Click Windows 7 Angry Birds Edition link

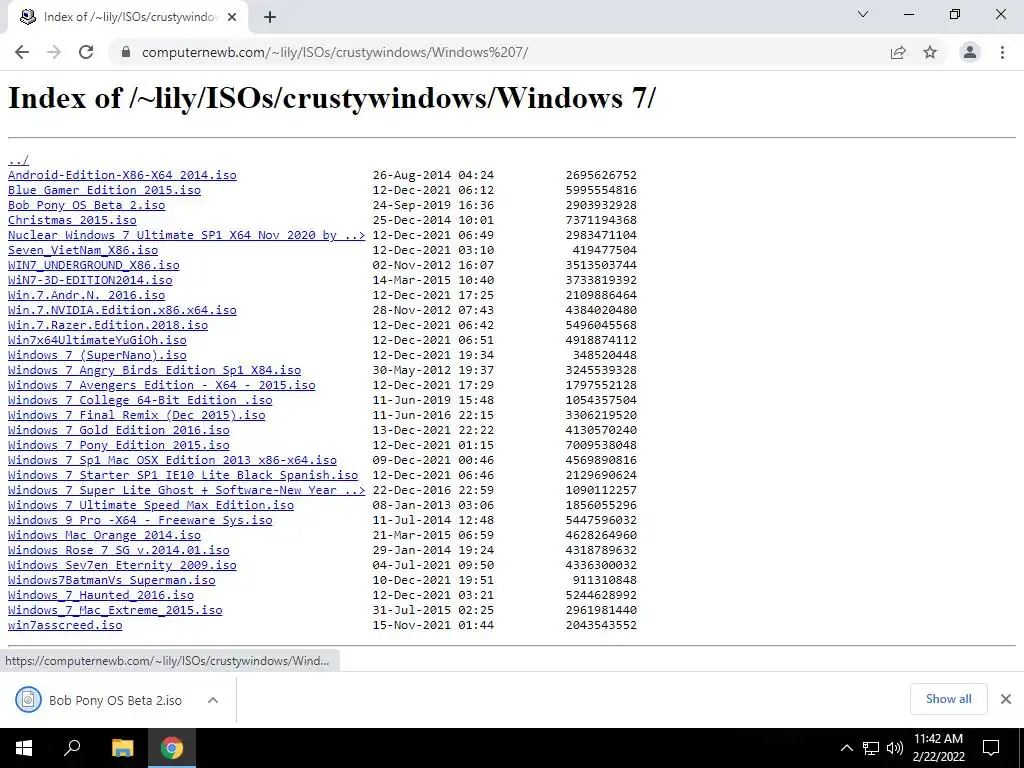154,370
